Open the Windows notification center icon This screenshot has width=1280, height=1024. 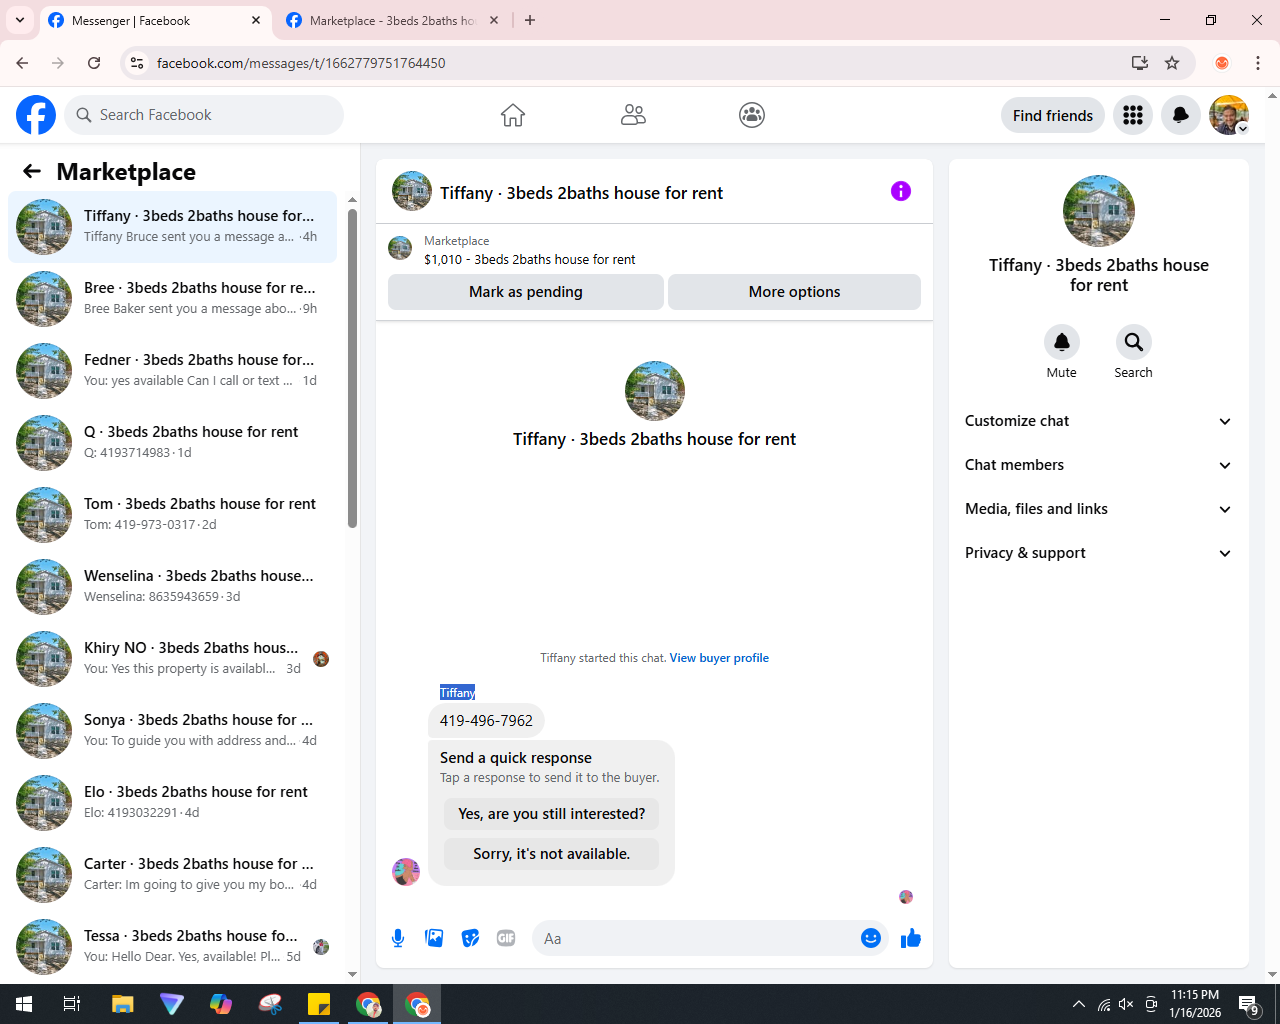[x=1249, y=1004]
